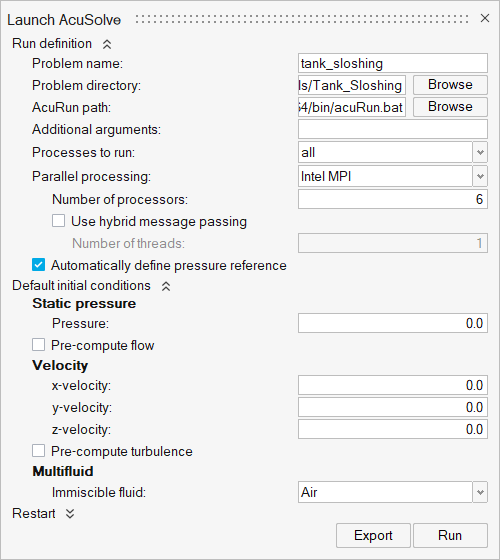Enable Use hybrid message passing
Image resolution: width=500 pixels, height=560 pixels.
coord(59,221)
